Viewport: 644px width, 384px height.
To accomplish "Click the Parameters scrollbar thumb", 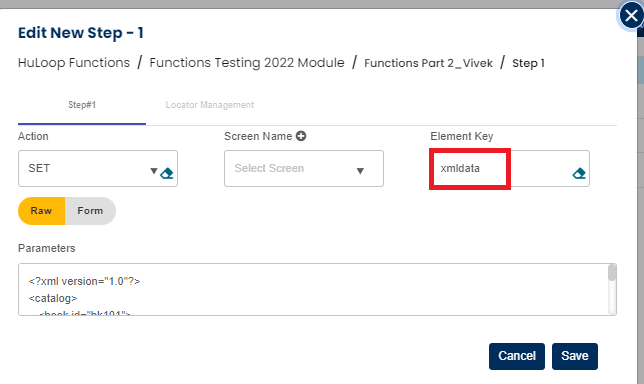I will point(612,273).
